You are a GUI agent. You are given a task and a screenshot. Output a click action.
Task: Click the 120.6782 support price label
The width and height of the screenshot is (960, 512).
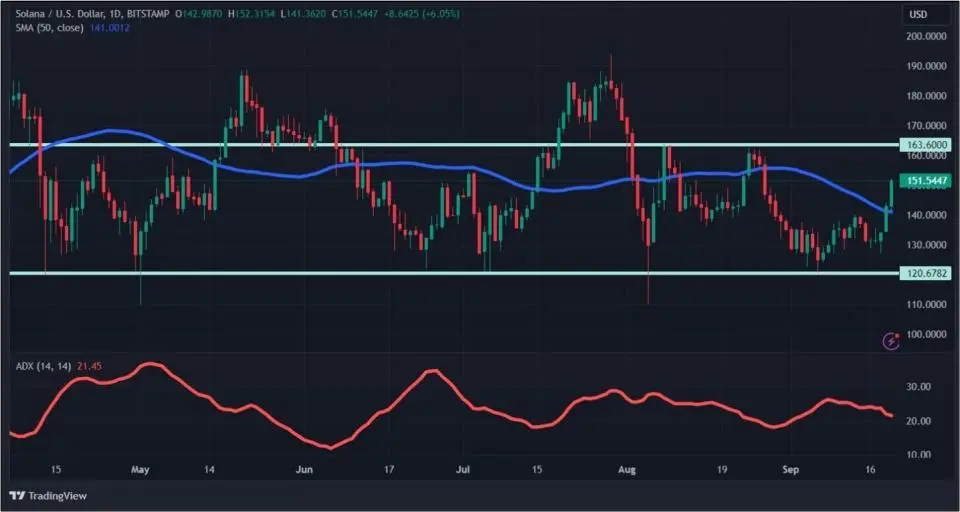pos(925,272)
